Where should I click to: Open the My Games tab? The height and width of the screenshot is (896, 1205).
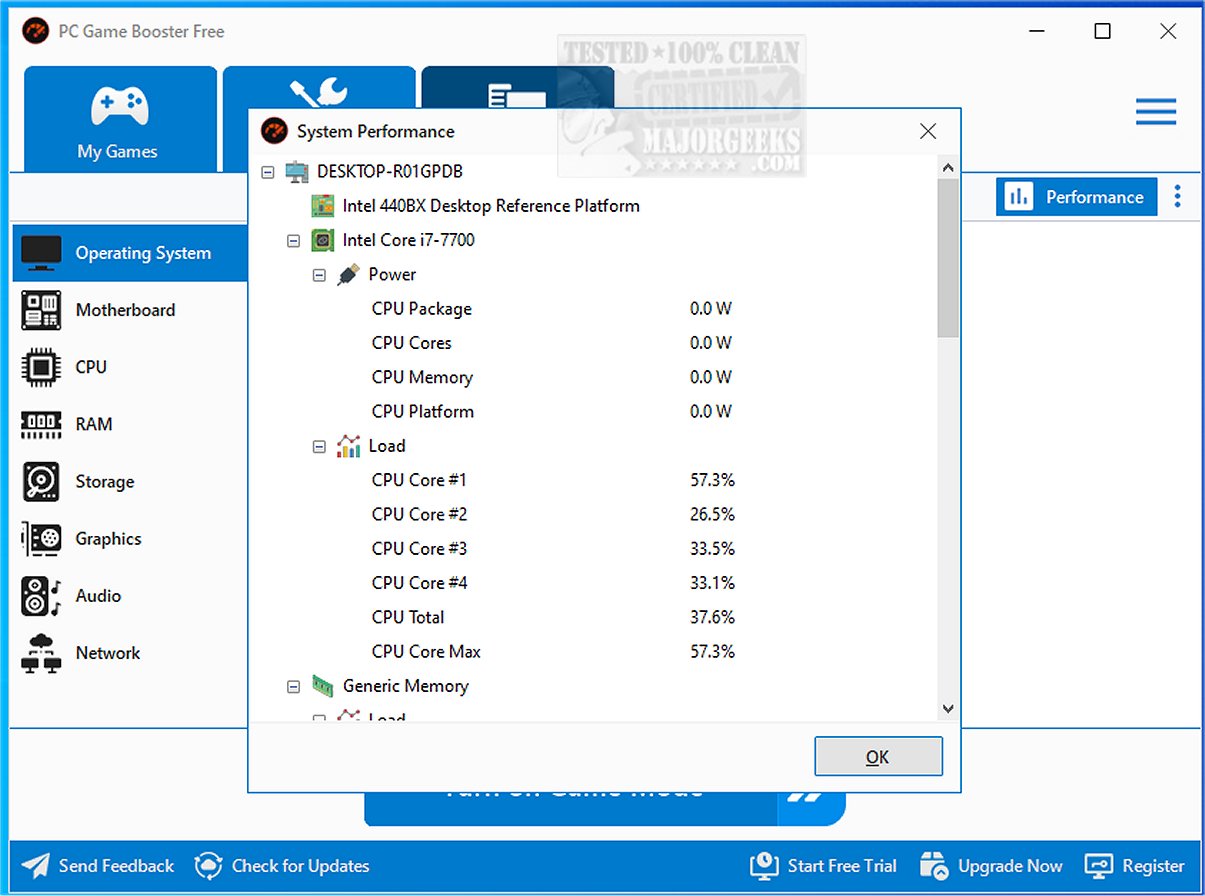[120, 119]
